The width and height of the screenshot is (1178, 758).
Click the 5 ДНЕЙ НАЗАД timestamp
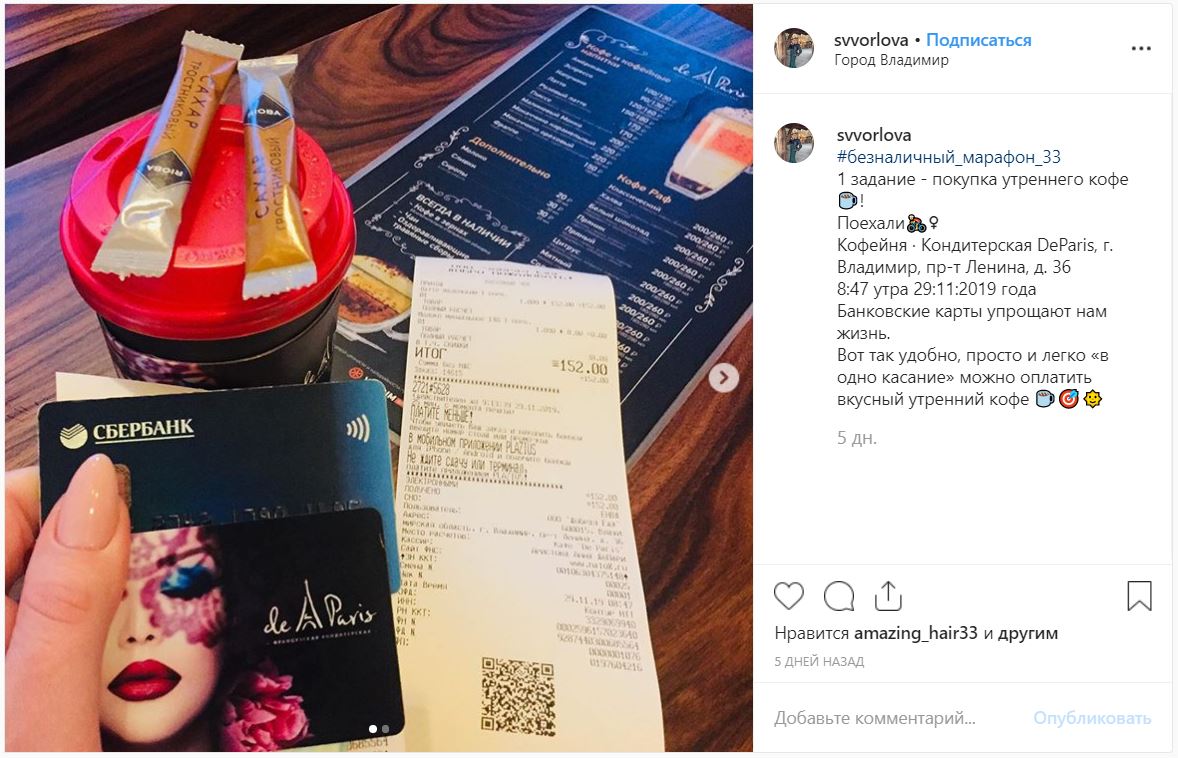click(x=819, y=662)
